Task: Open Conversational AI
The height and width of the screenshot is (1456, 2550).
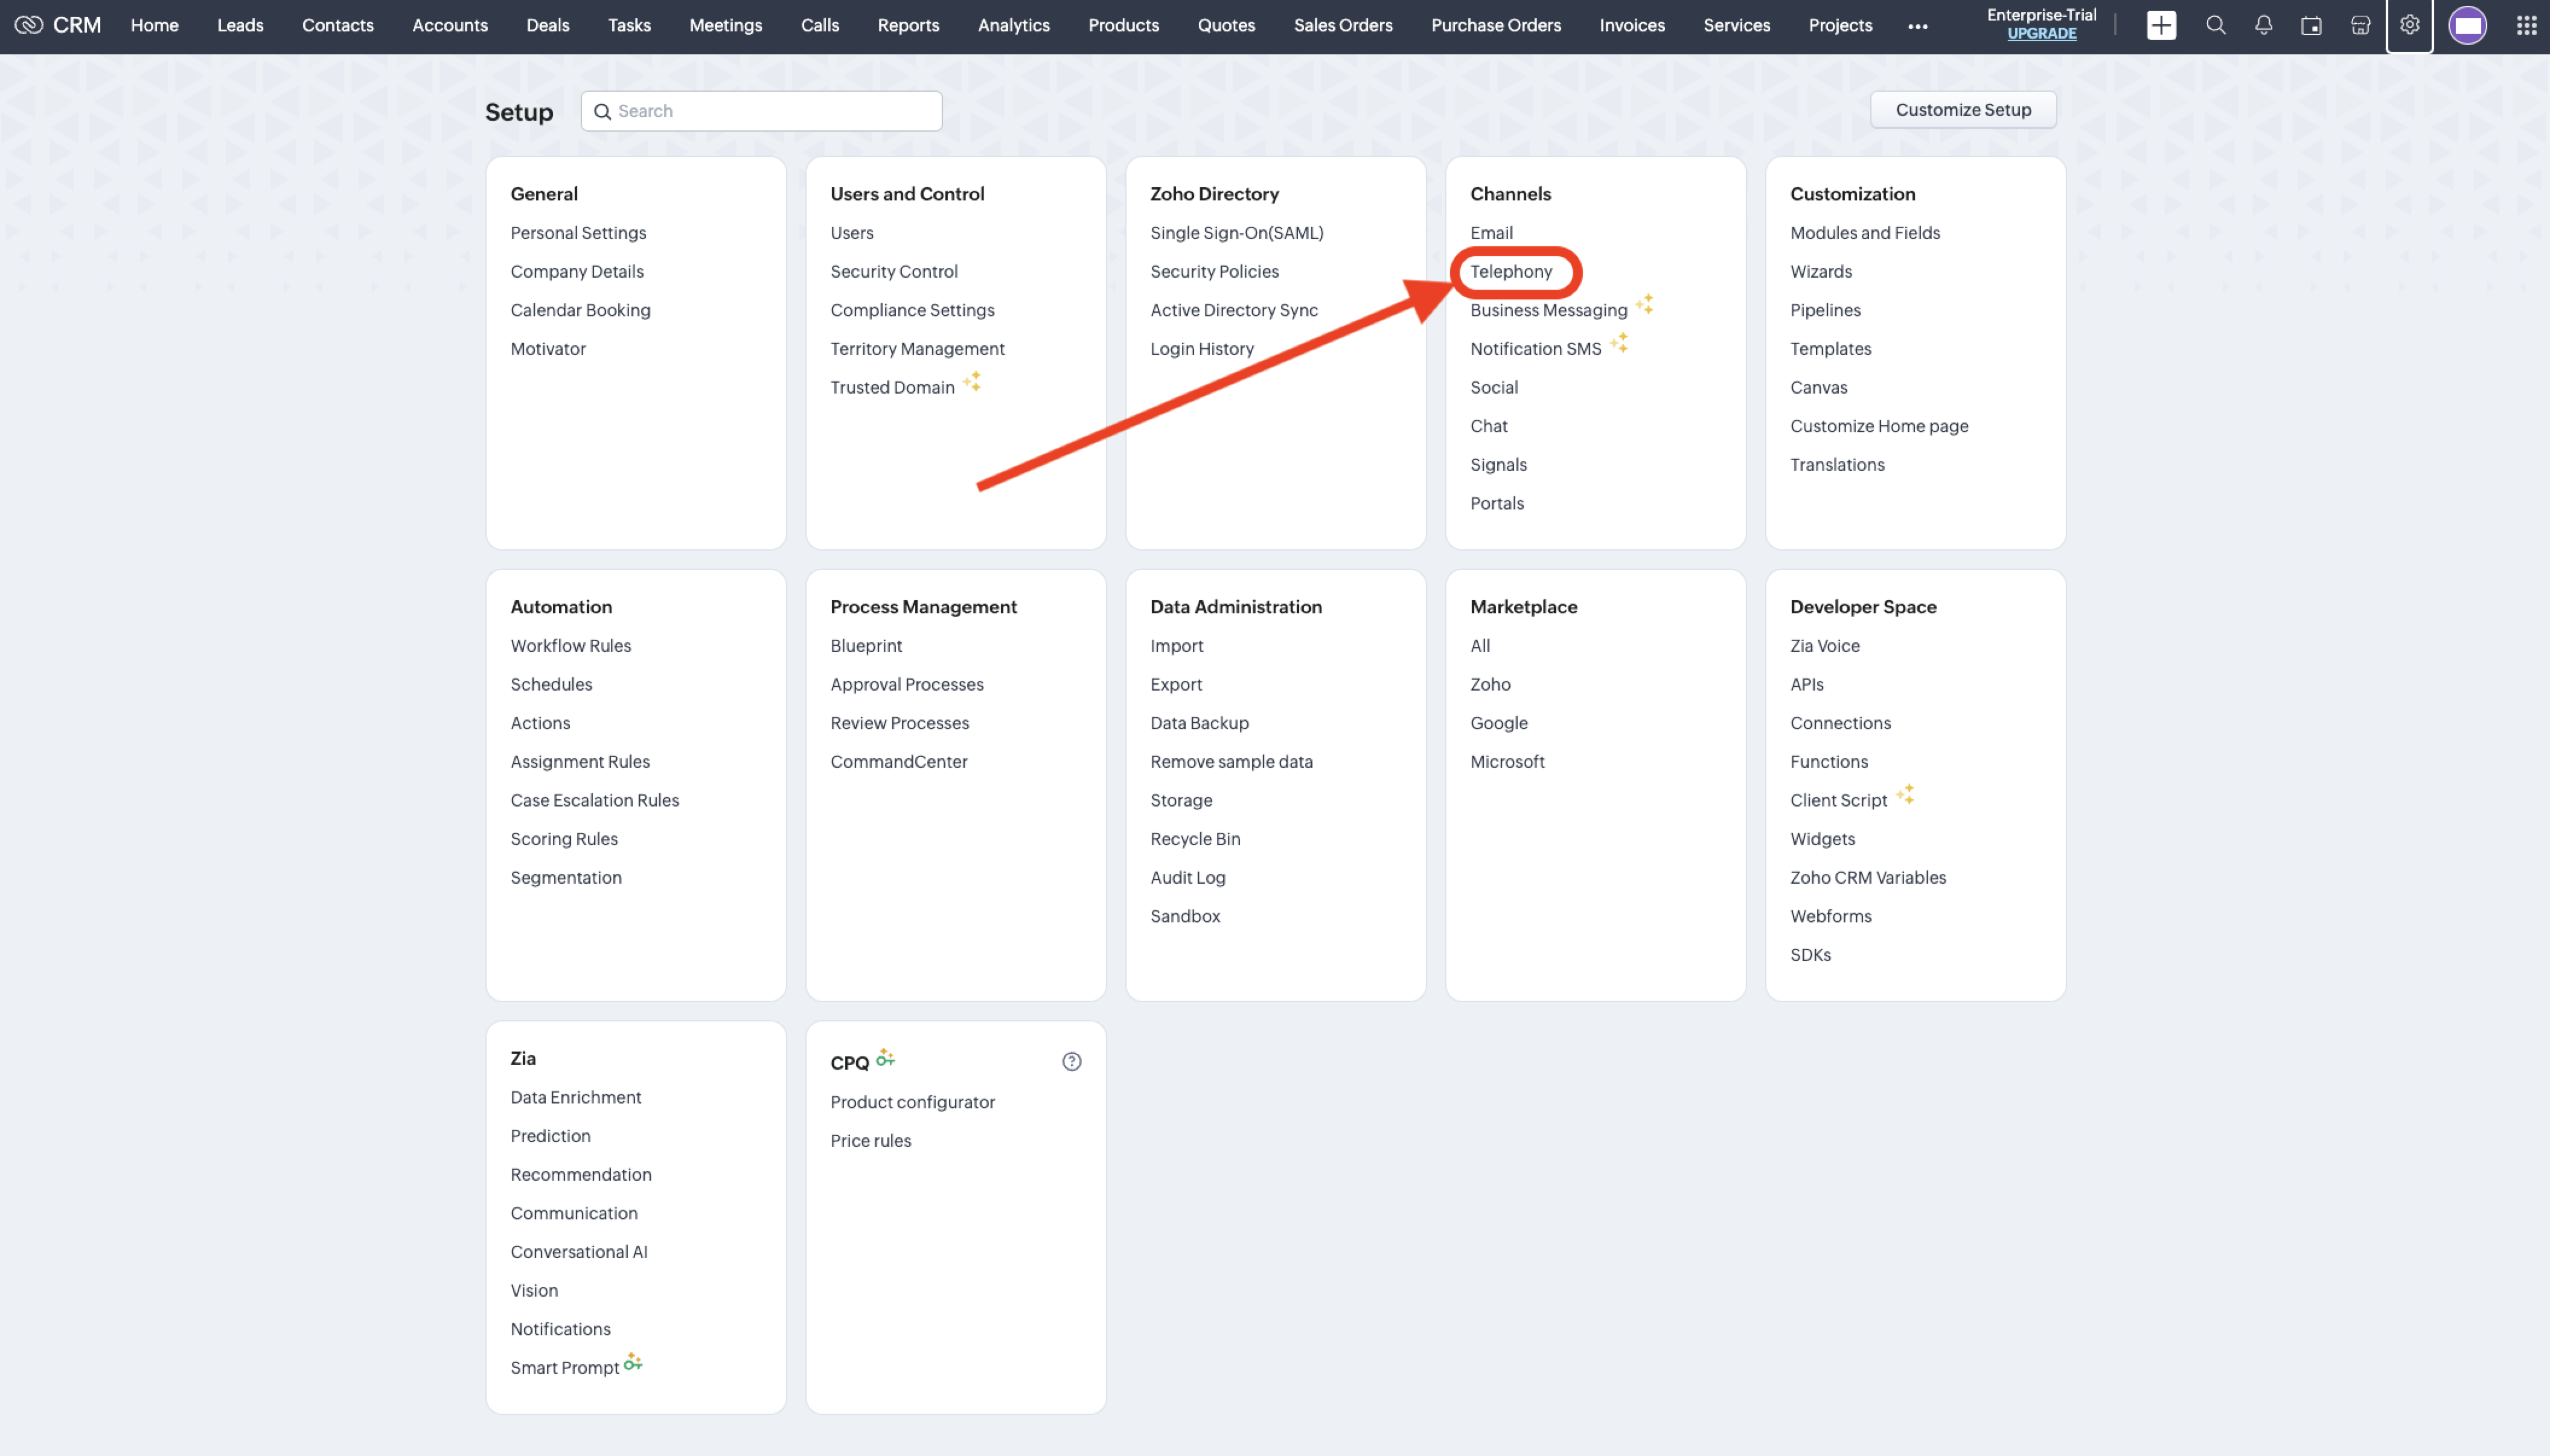Action: [579, 1251]
